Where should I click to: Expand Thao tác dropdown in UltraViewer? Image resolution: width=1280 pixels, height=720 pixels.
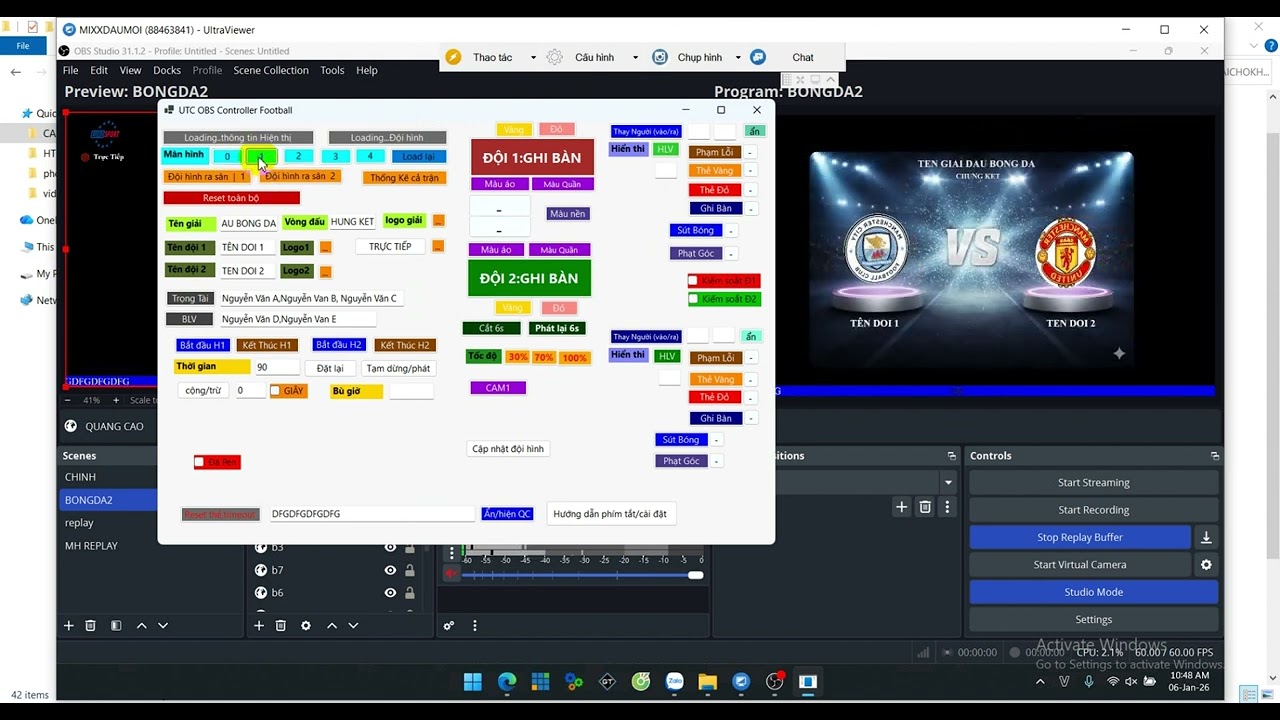(533, 58)
